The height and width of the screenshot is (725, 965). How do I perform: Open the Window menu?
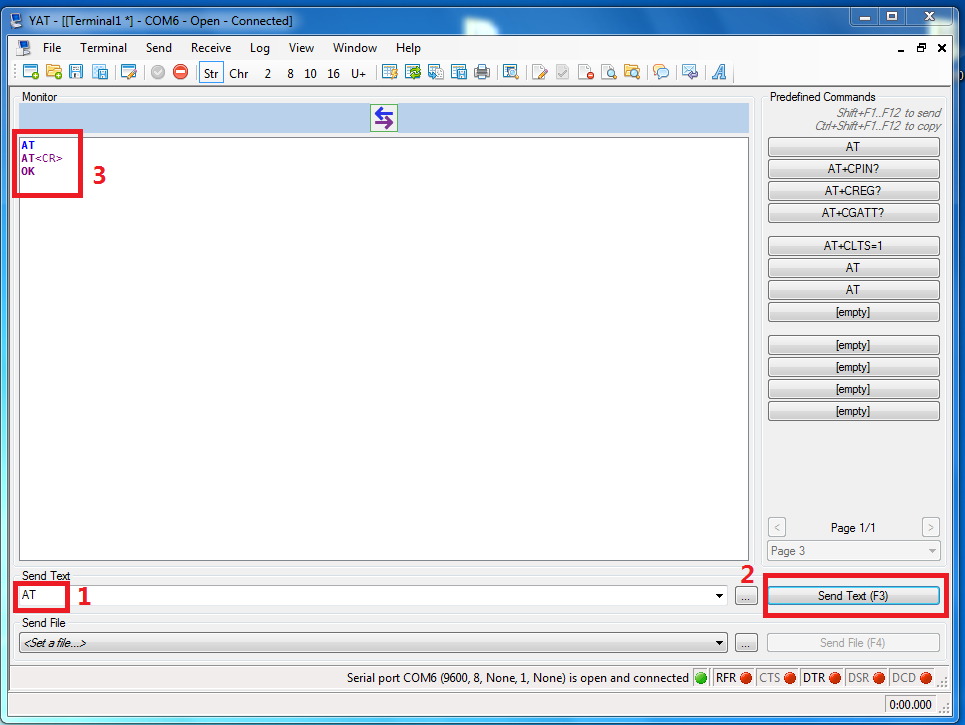click(354, 47)
